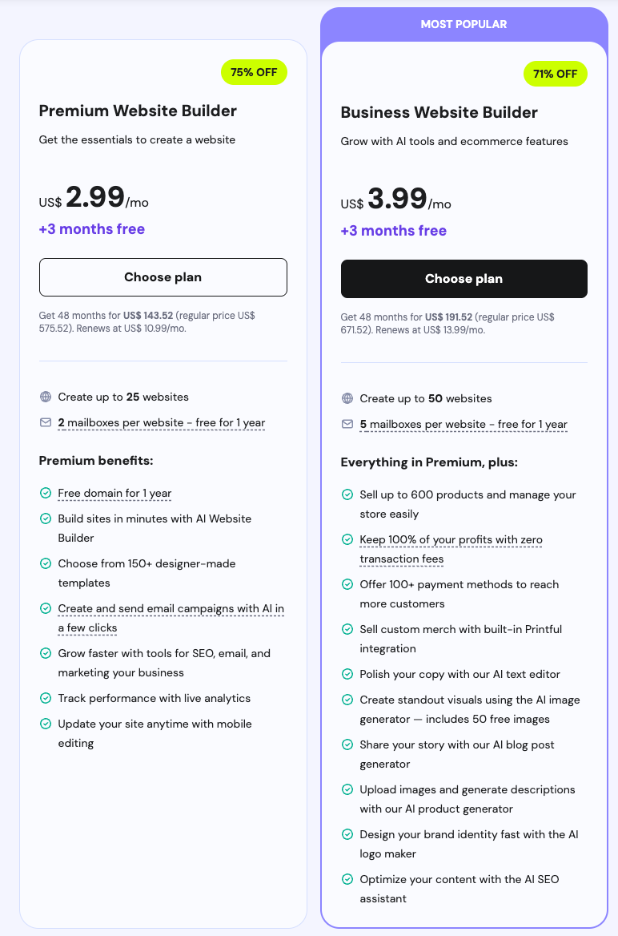Viewport: 618px width, 936px height.
Task: Click checkmark beside Polish your copy text
Action: tap(347, 674)
